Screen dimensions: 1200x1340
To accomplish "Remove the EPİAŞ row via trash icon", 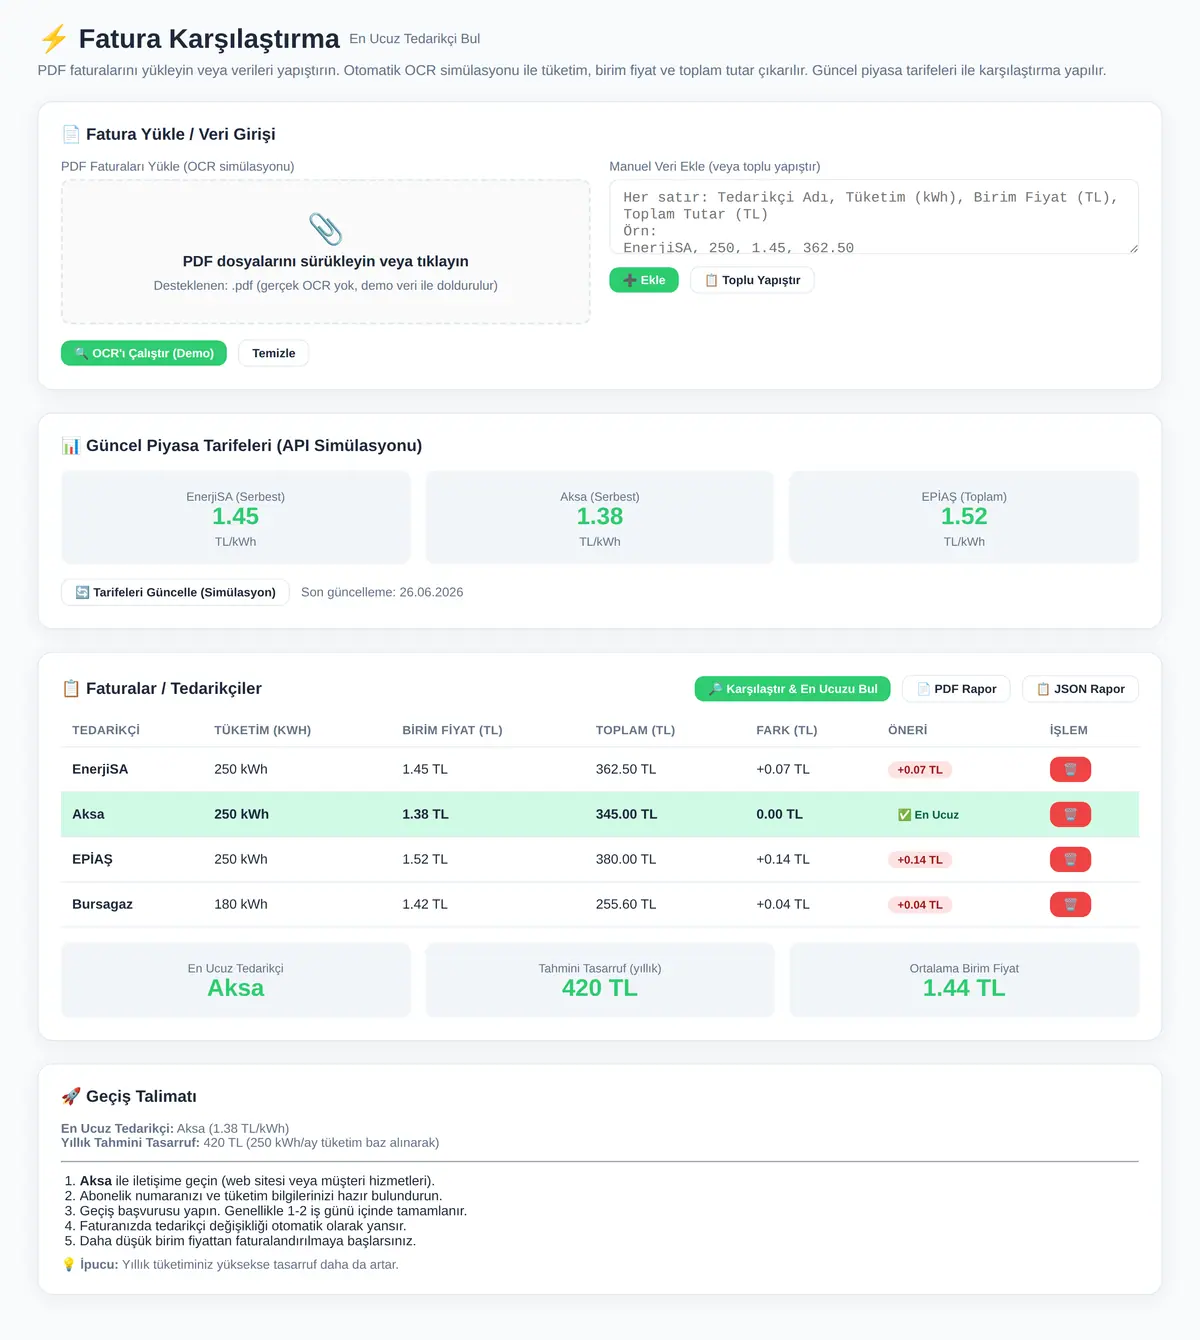I will (1070, 859).
